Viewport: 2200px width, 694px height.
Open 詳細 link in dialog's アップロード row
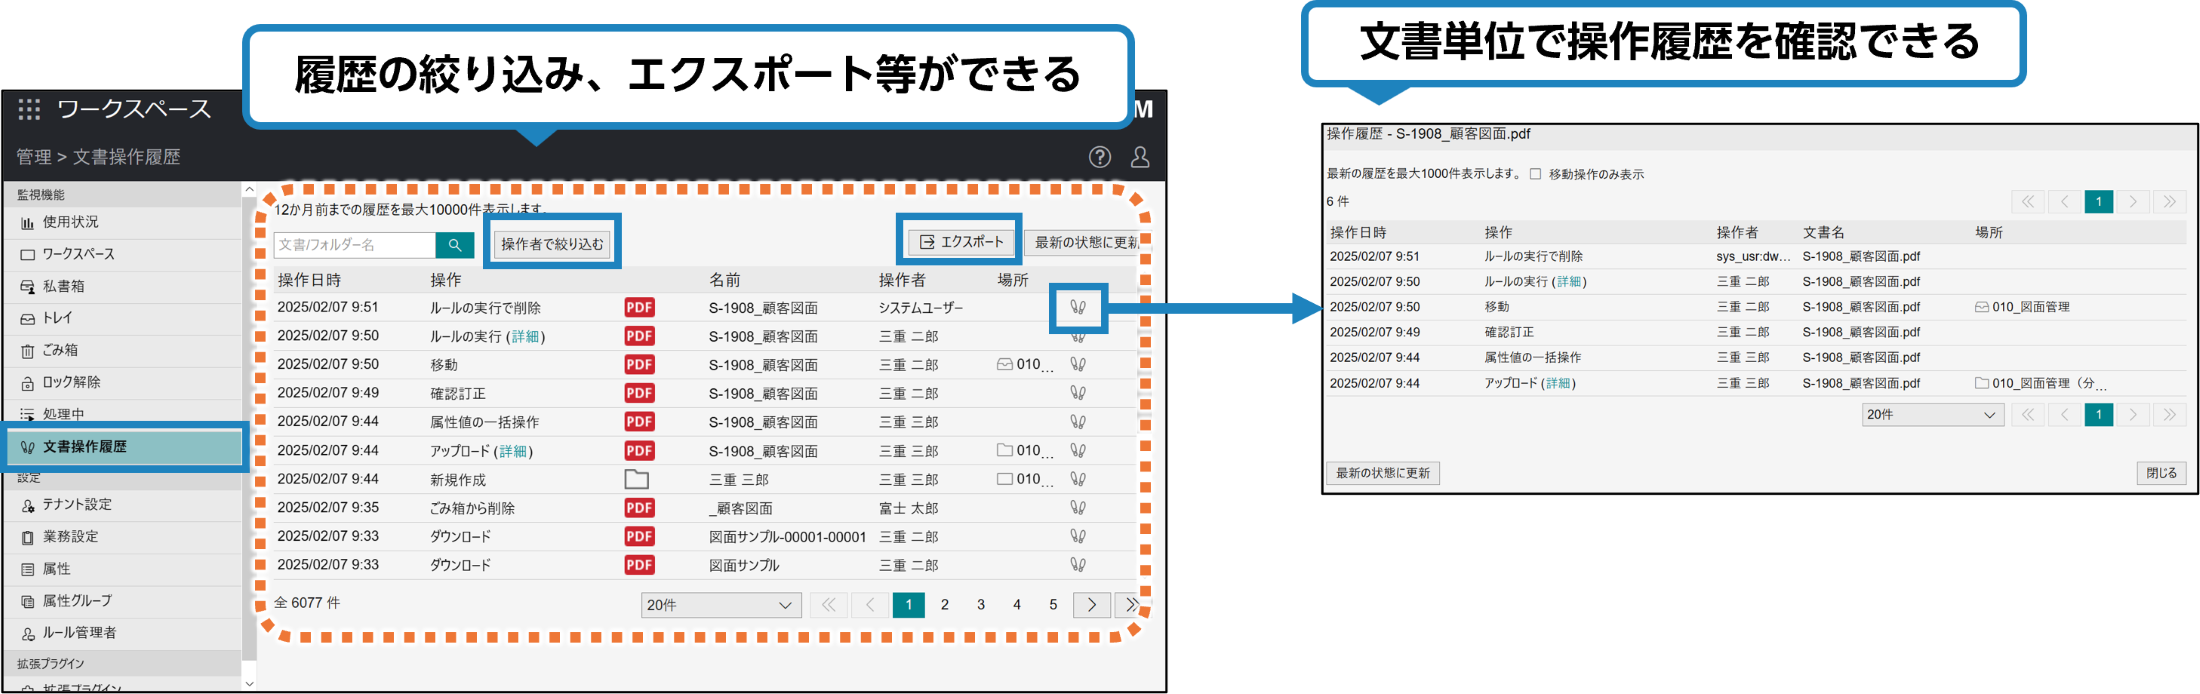click(x=1558, y=384)
